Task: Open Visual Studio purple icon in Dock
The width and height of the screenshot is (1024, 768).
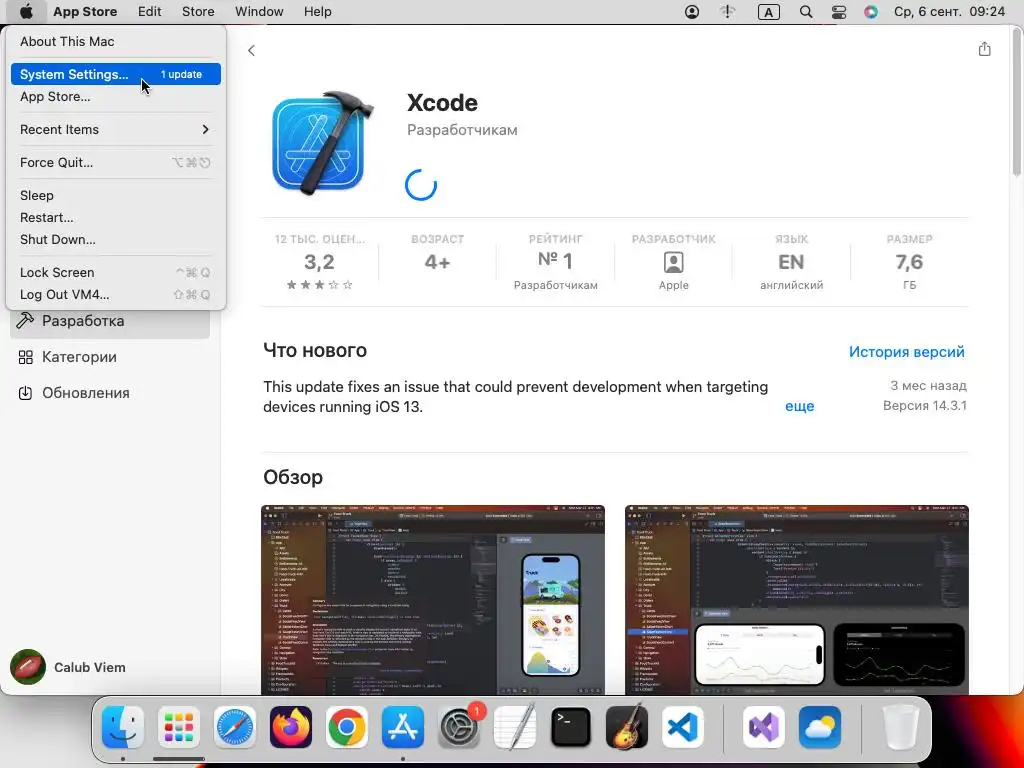Action: tap(763, 727)
